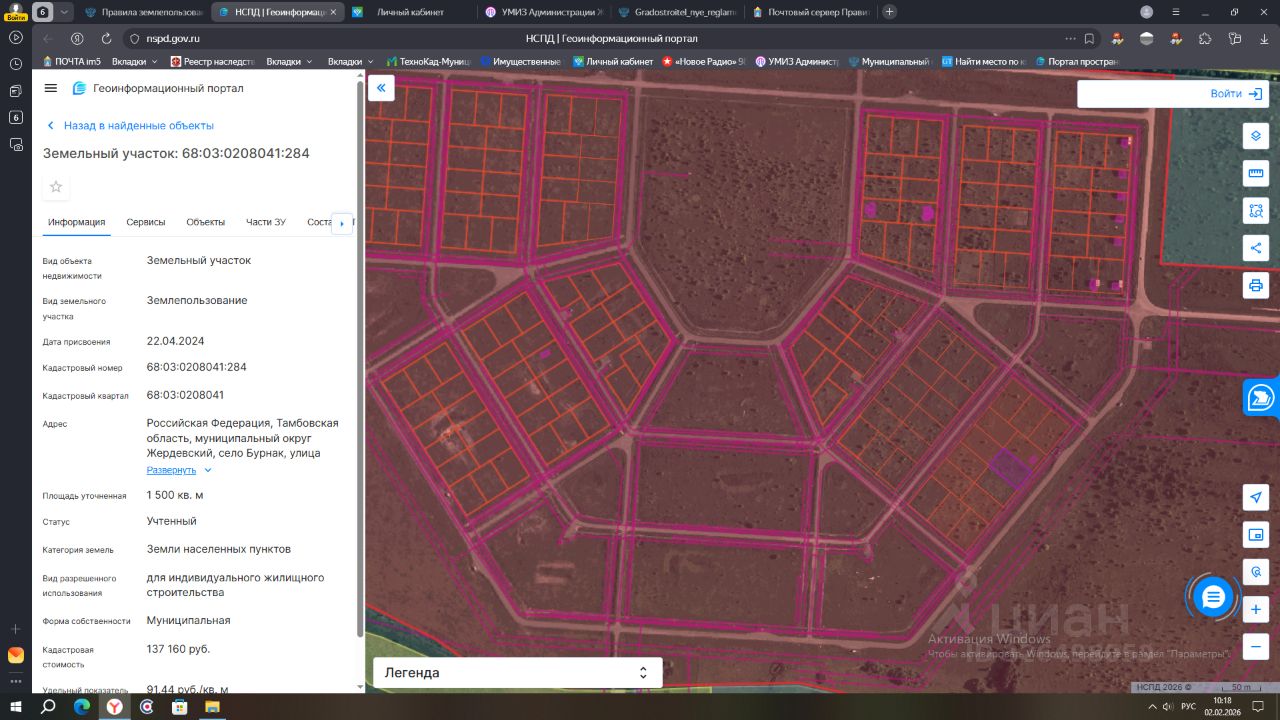
Task: Zoom out the map with minus button
Action: (1256, 646)
